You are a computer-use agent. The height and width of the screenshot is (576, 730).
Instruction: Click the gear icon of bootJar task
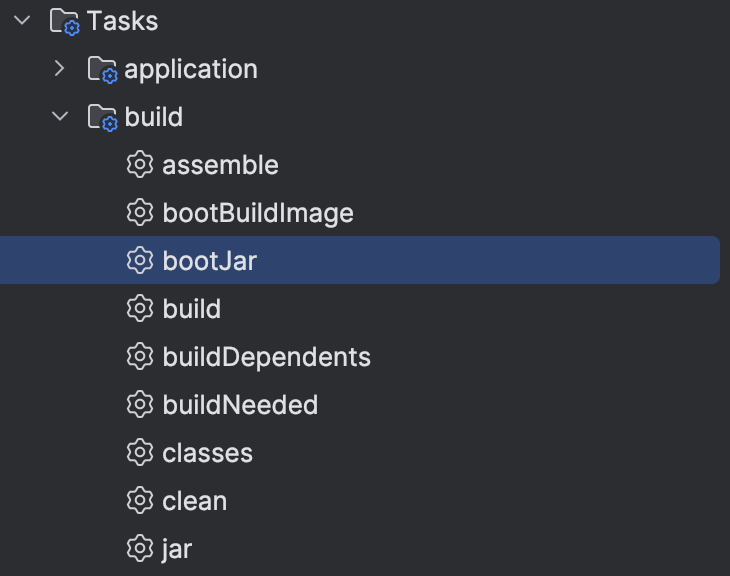tap(140, 260)
